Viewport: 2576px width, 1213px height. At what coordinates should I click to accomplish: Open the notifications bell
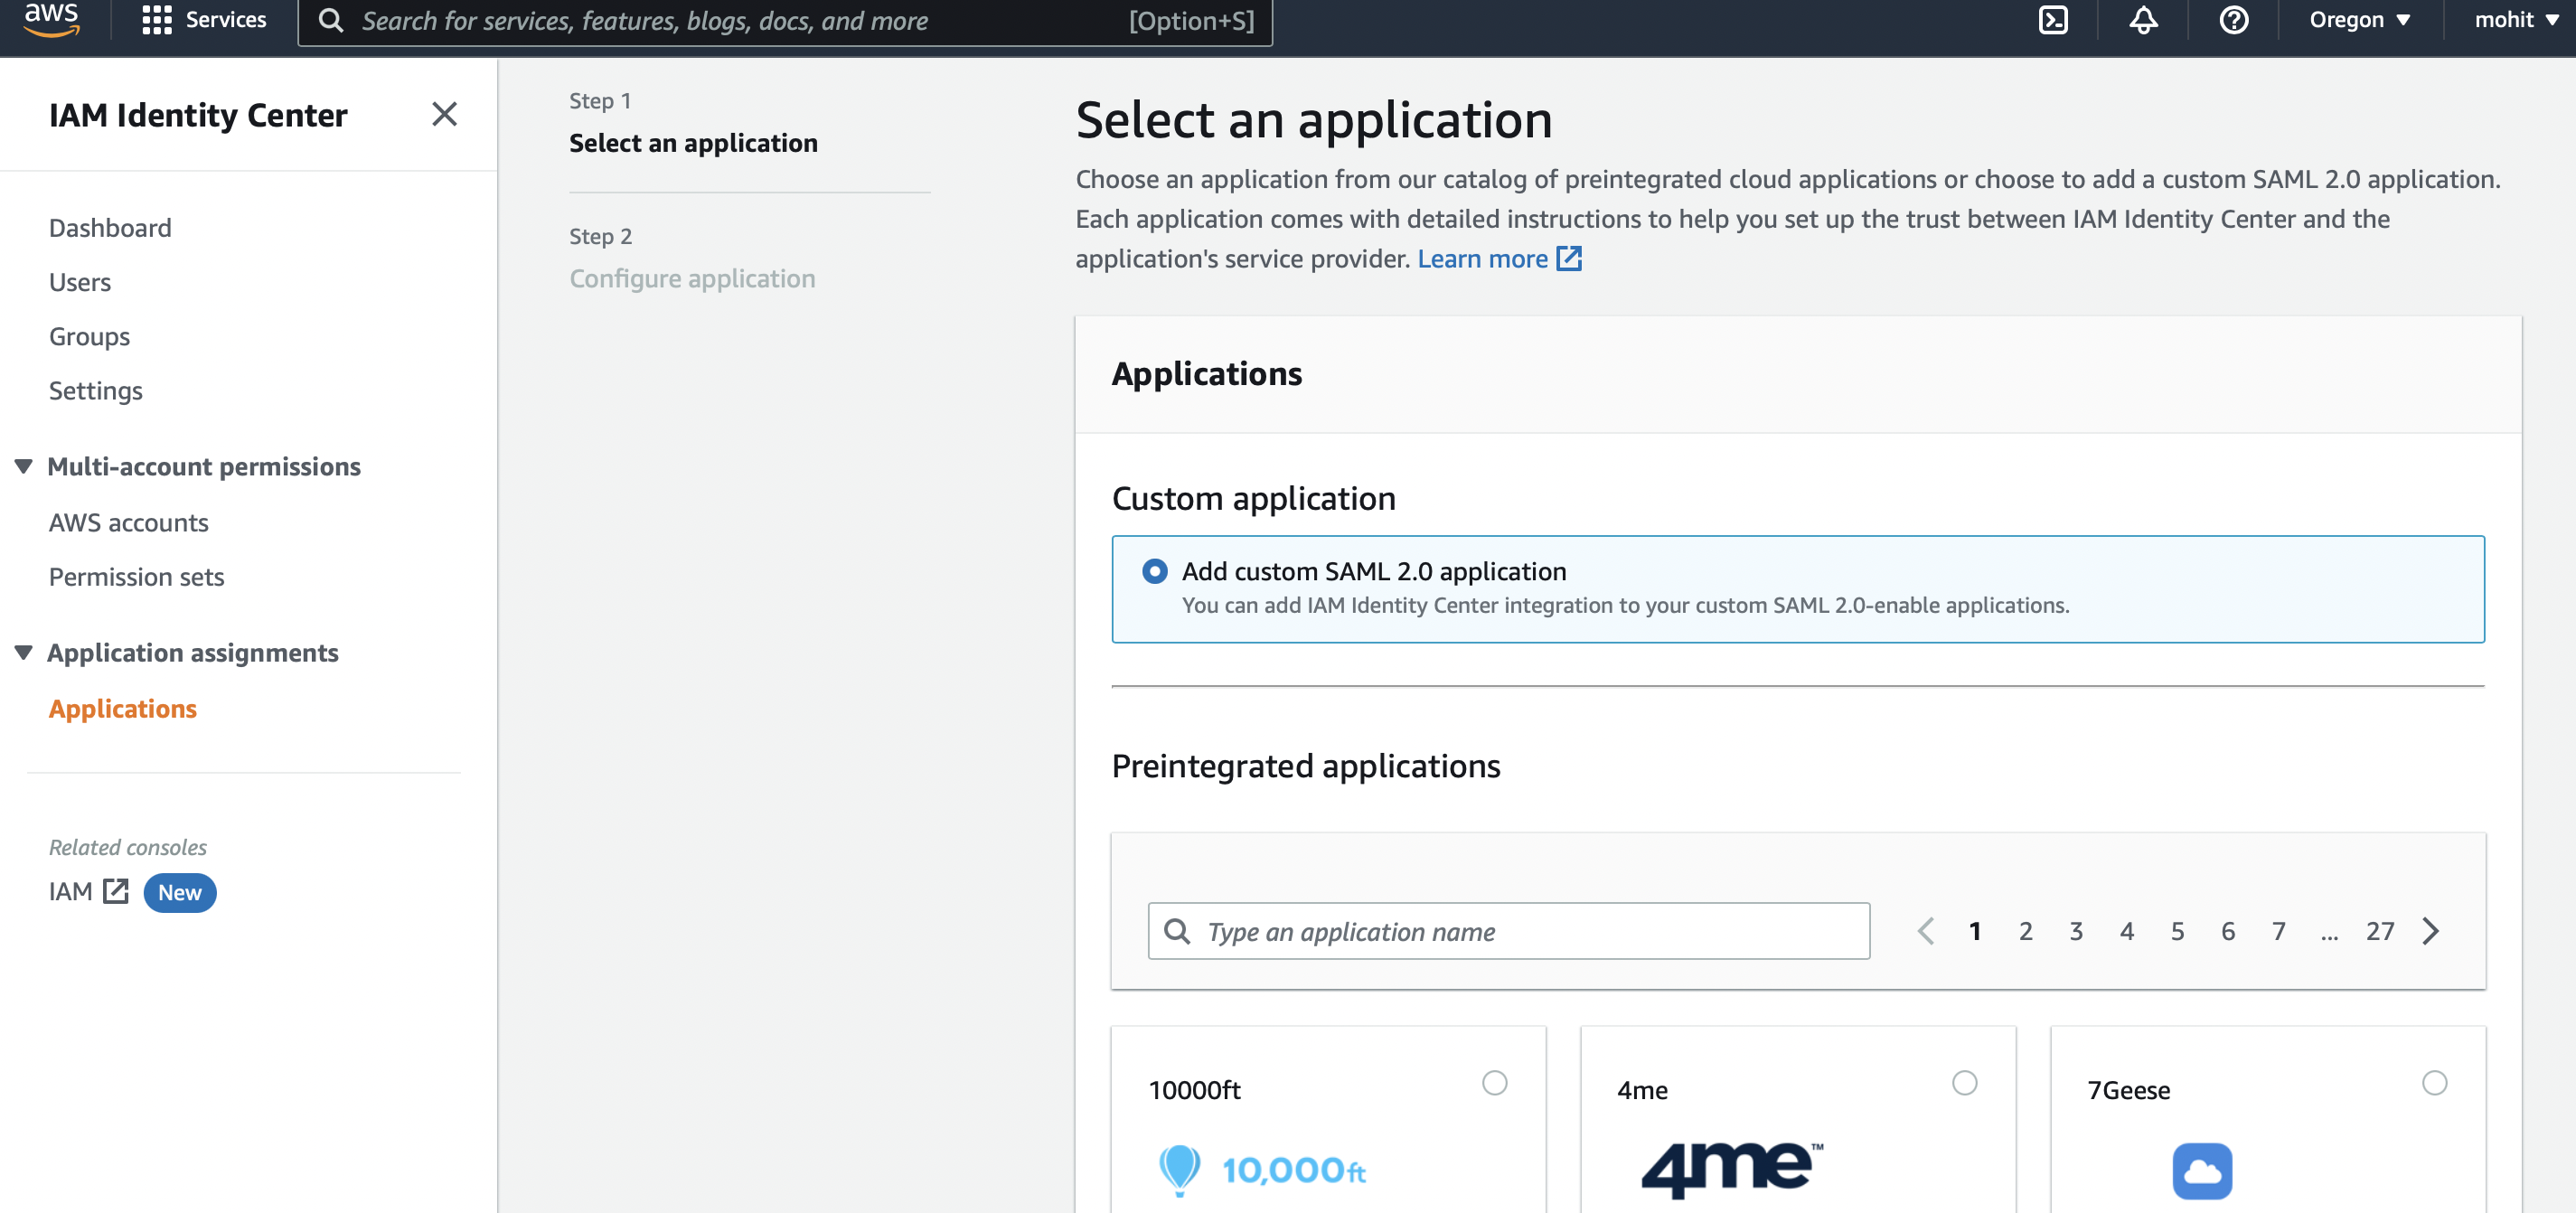point(2143,20)
